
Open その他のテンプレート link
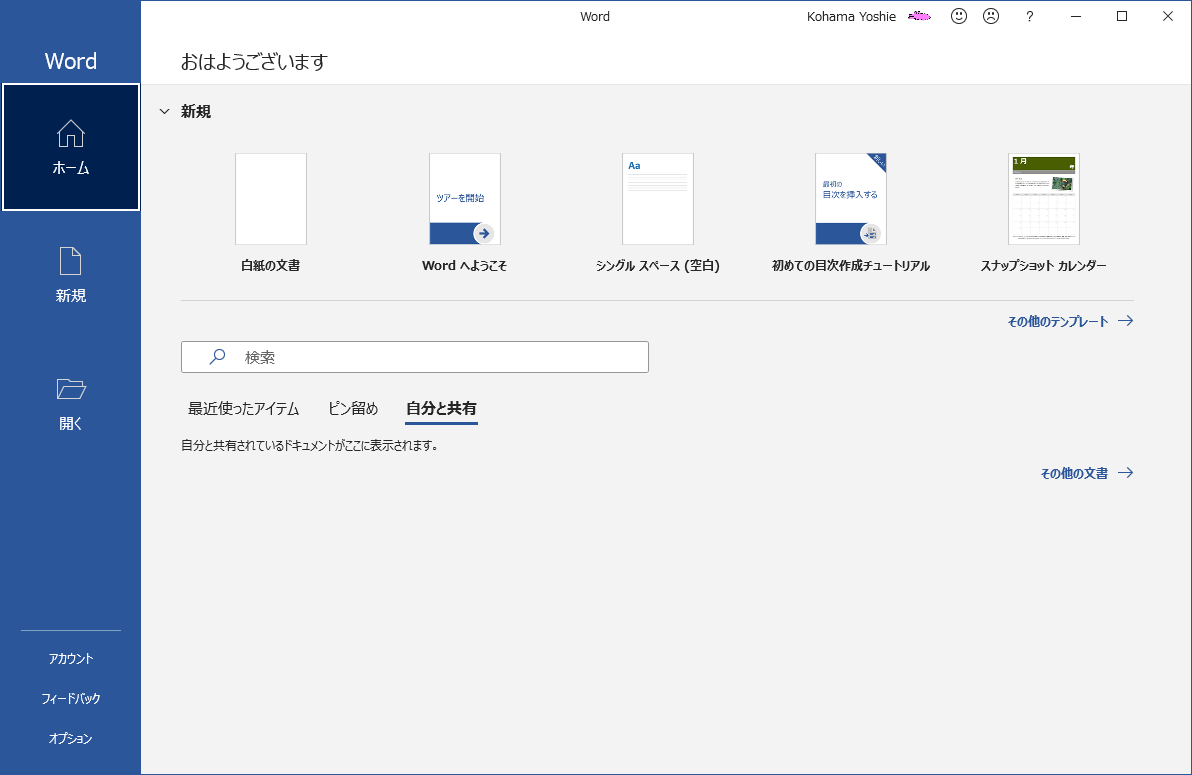pos(1057,322)
